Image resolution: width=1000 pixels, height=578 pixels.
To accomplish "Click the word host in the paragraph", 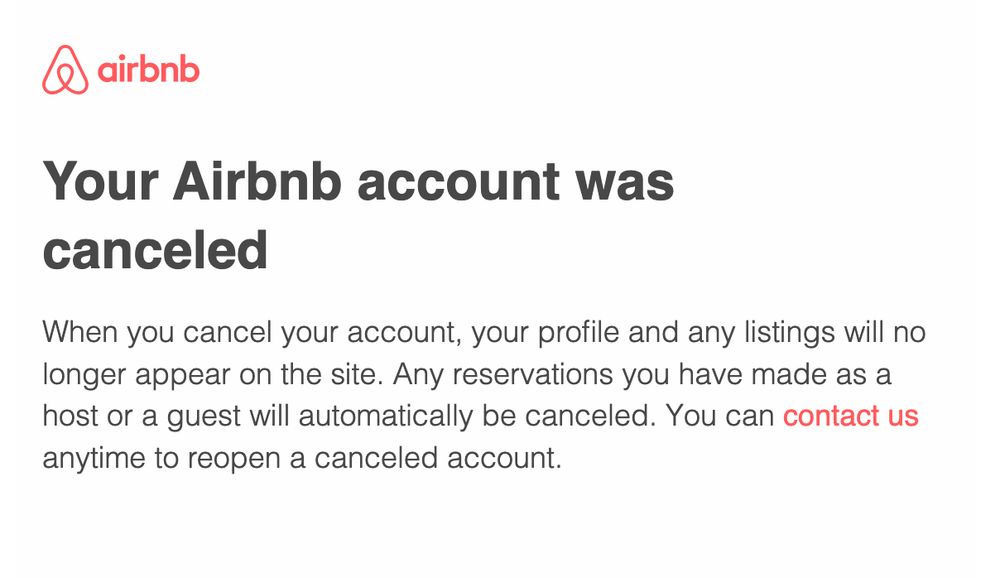I will click(x=70, y=416).
